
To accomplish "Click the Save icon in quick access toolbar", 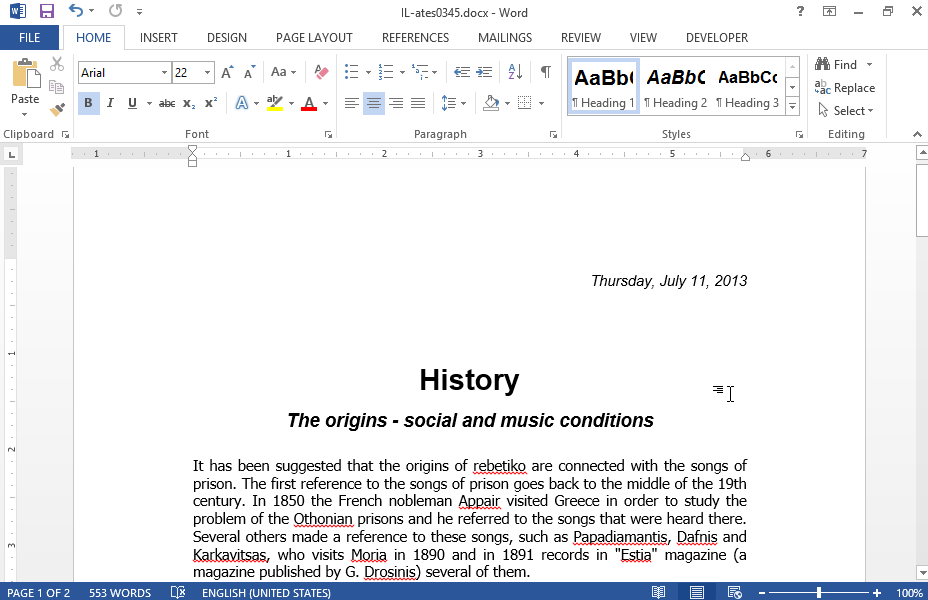I will pyautogui.click(x=47, y=11).
